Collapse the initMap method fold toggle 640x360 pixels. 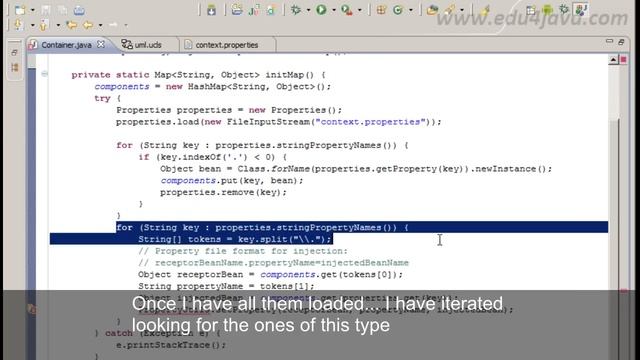pos(44,74)
